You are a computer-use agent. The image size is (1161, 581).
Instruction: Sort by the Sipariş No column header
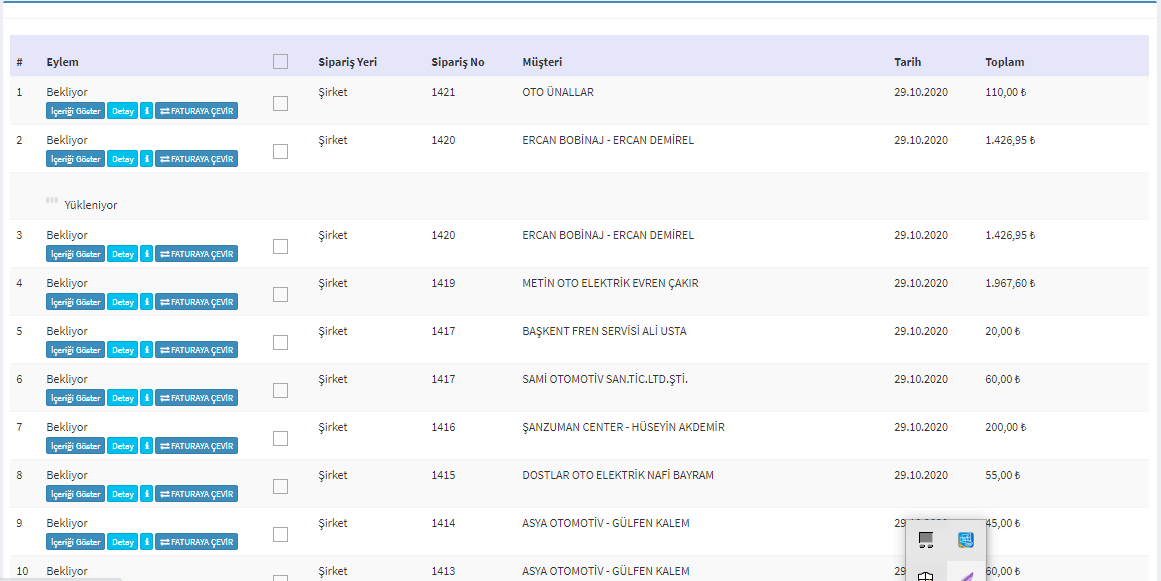point(457,62)
